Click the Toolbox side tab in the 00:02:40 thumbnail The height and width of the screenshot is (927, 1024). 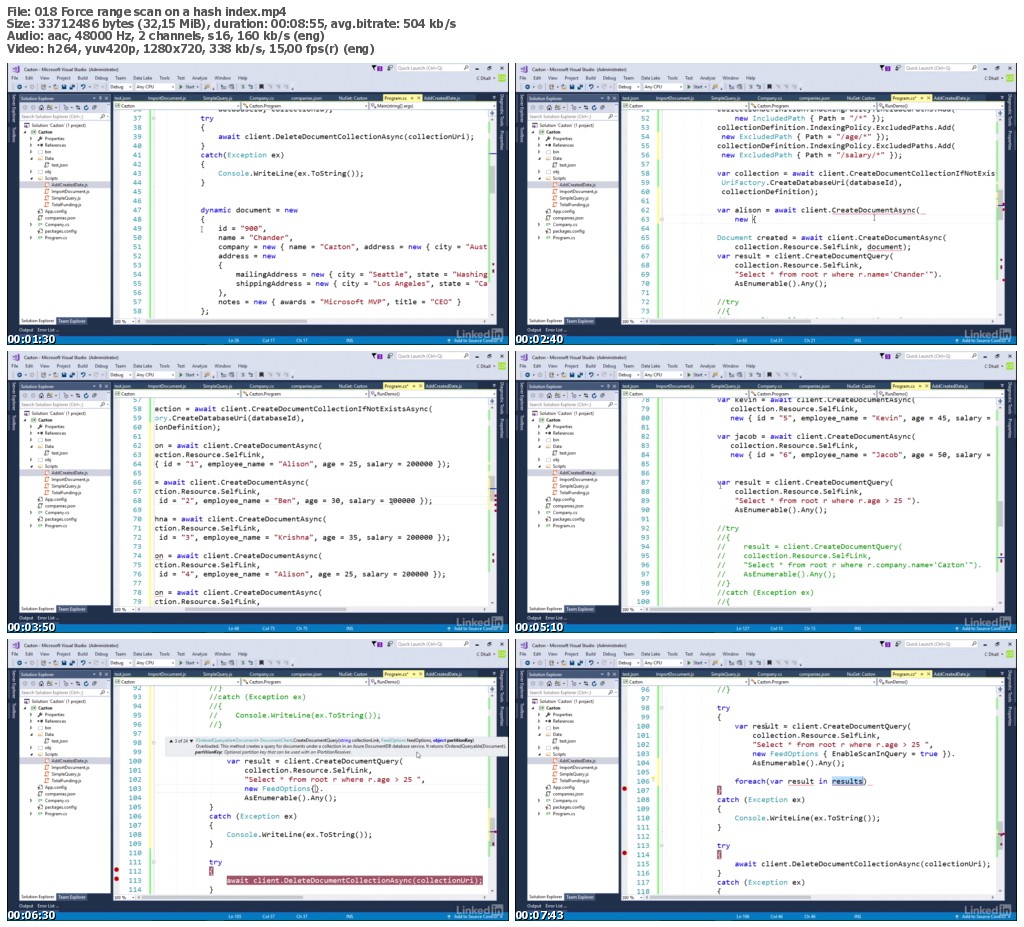point(522,135)
